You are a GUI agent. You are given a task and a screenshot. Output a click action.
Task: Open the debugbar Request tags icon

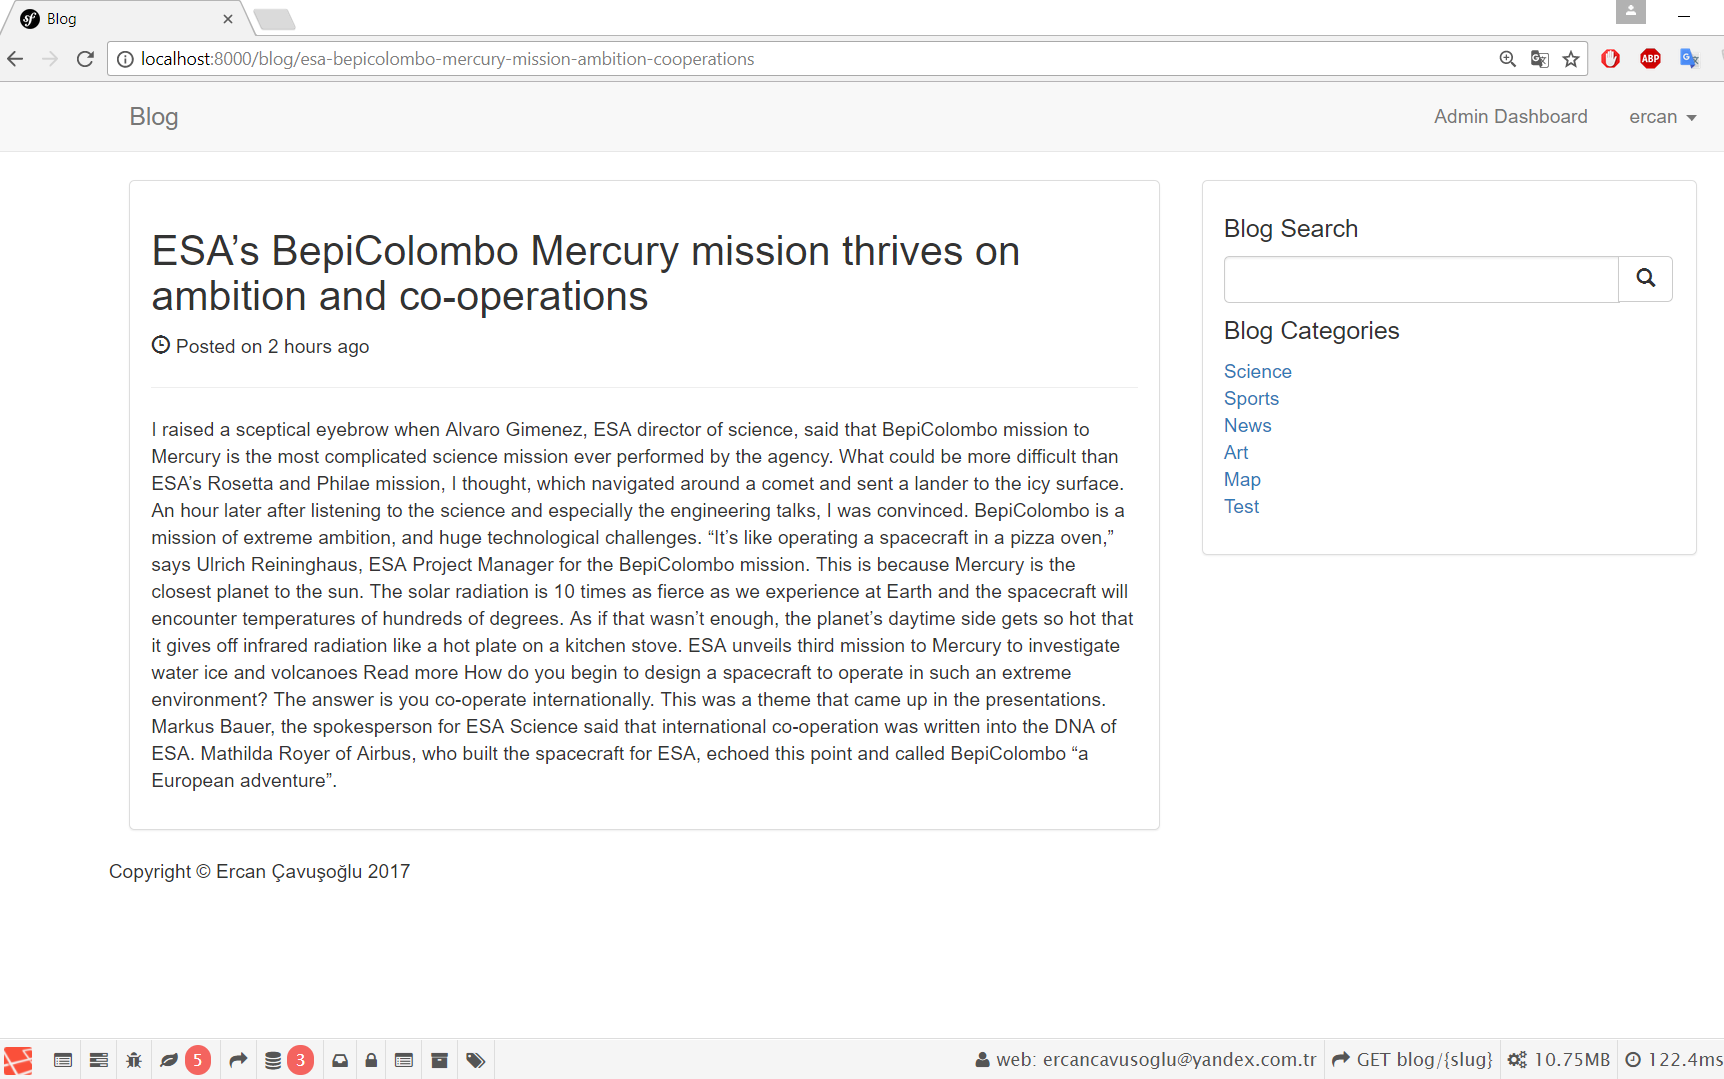coord(476,1060)
